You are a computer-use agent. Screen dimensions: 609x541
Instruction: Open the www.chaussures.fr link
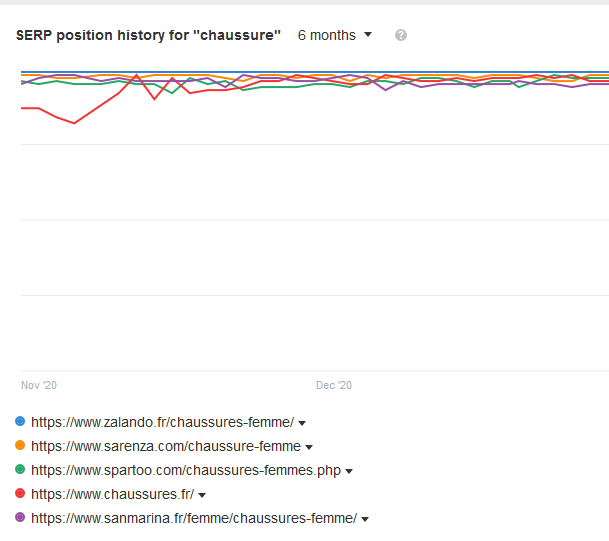click(112, 494)
